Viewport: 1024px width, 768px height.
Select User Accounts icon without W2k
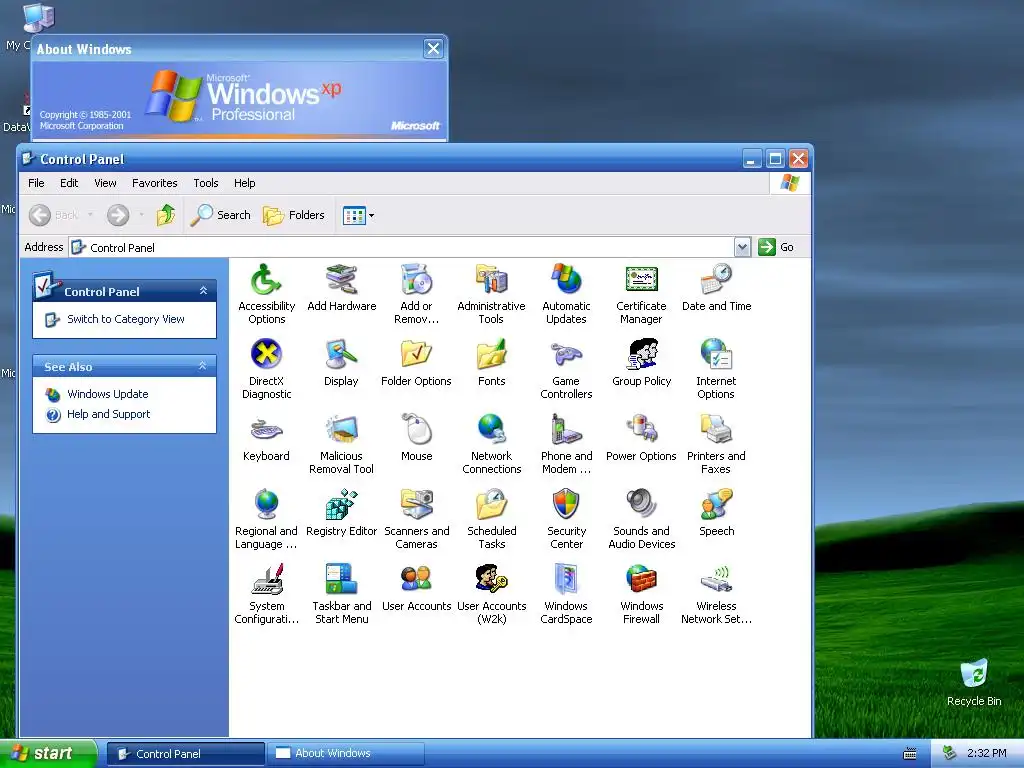[x=417, y=580]
